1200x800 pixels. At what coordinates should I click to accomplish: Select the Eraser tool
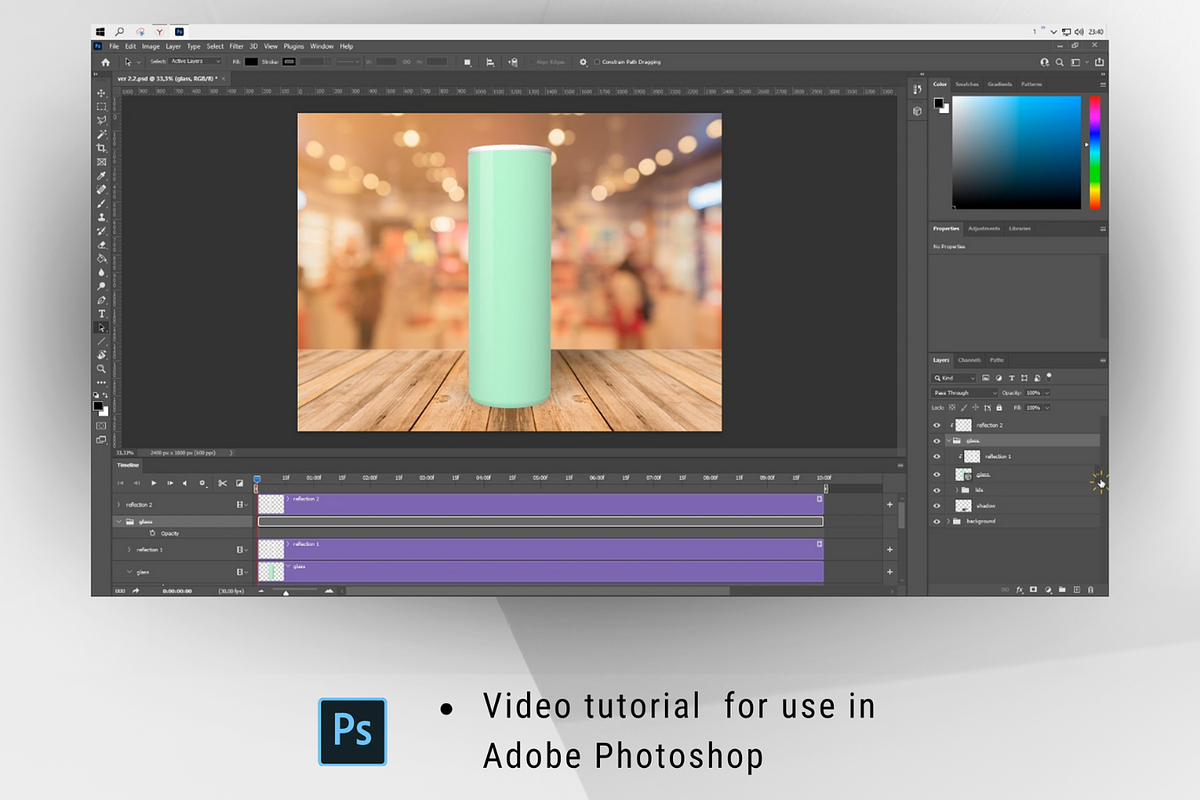click(102, 245)
